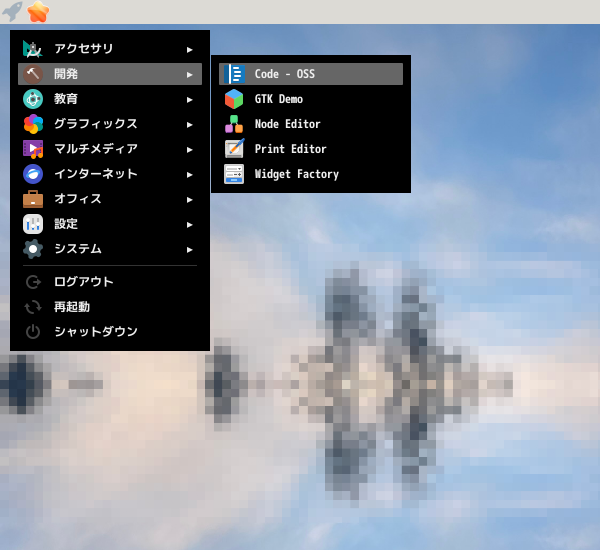Click the システム gear icon

click(33, 249)
